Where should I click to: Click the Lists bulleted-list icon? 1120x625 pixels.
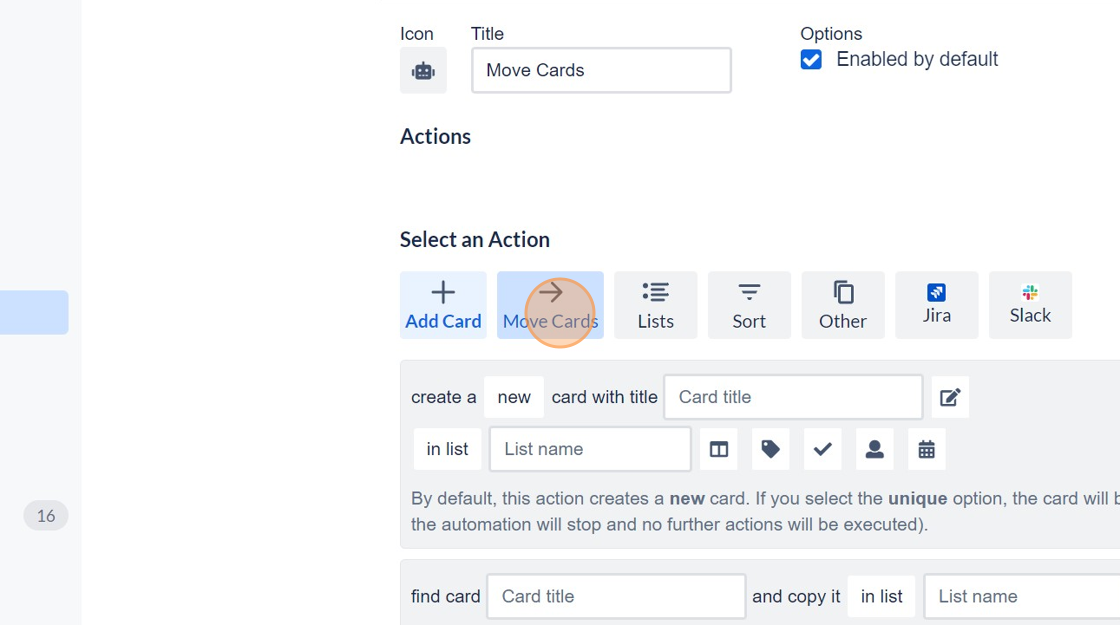tap(655, 293)
